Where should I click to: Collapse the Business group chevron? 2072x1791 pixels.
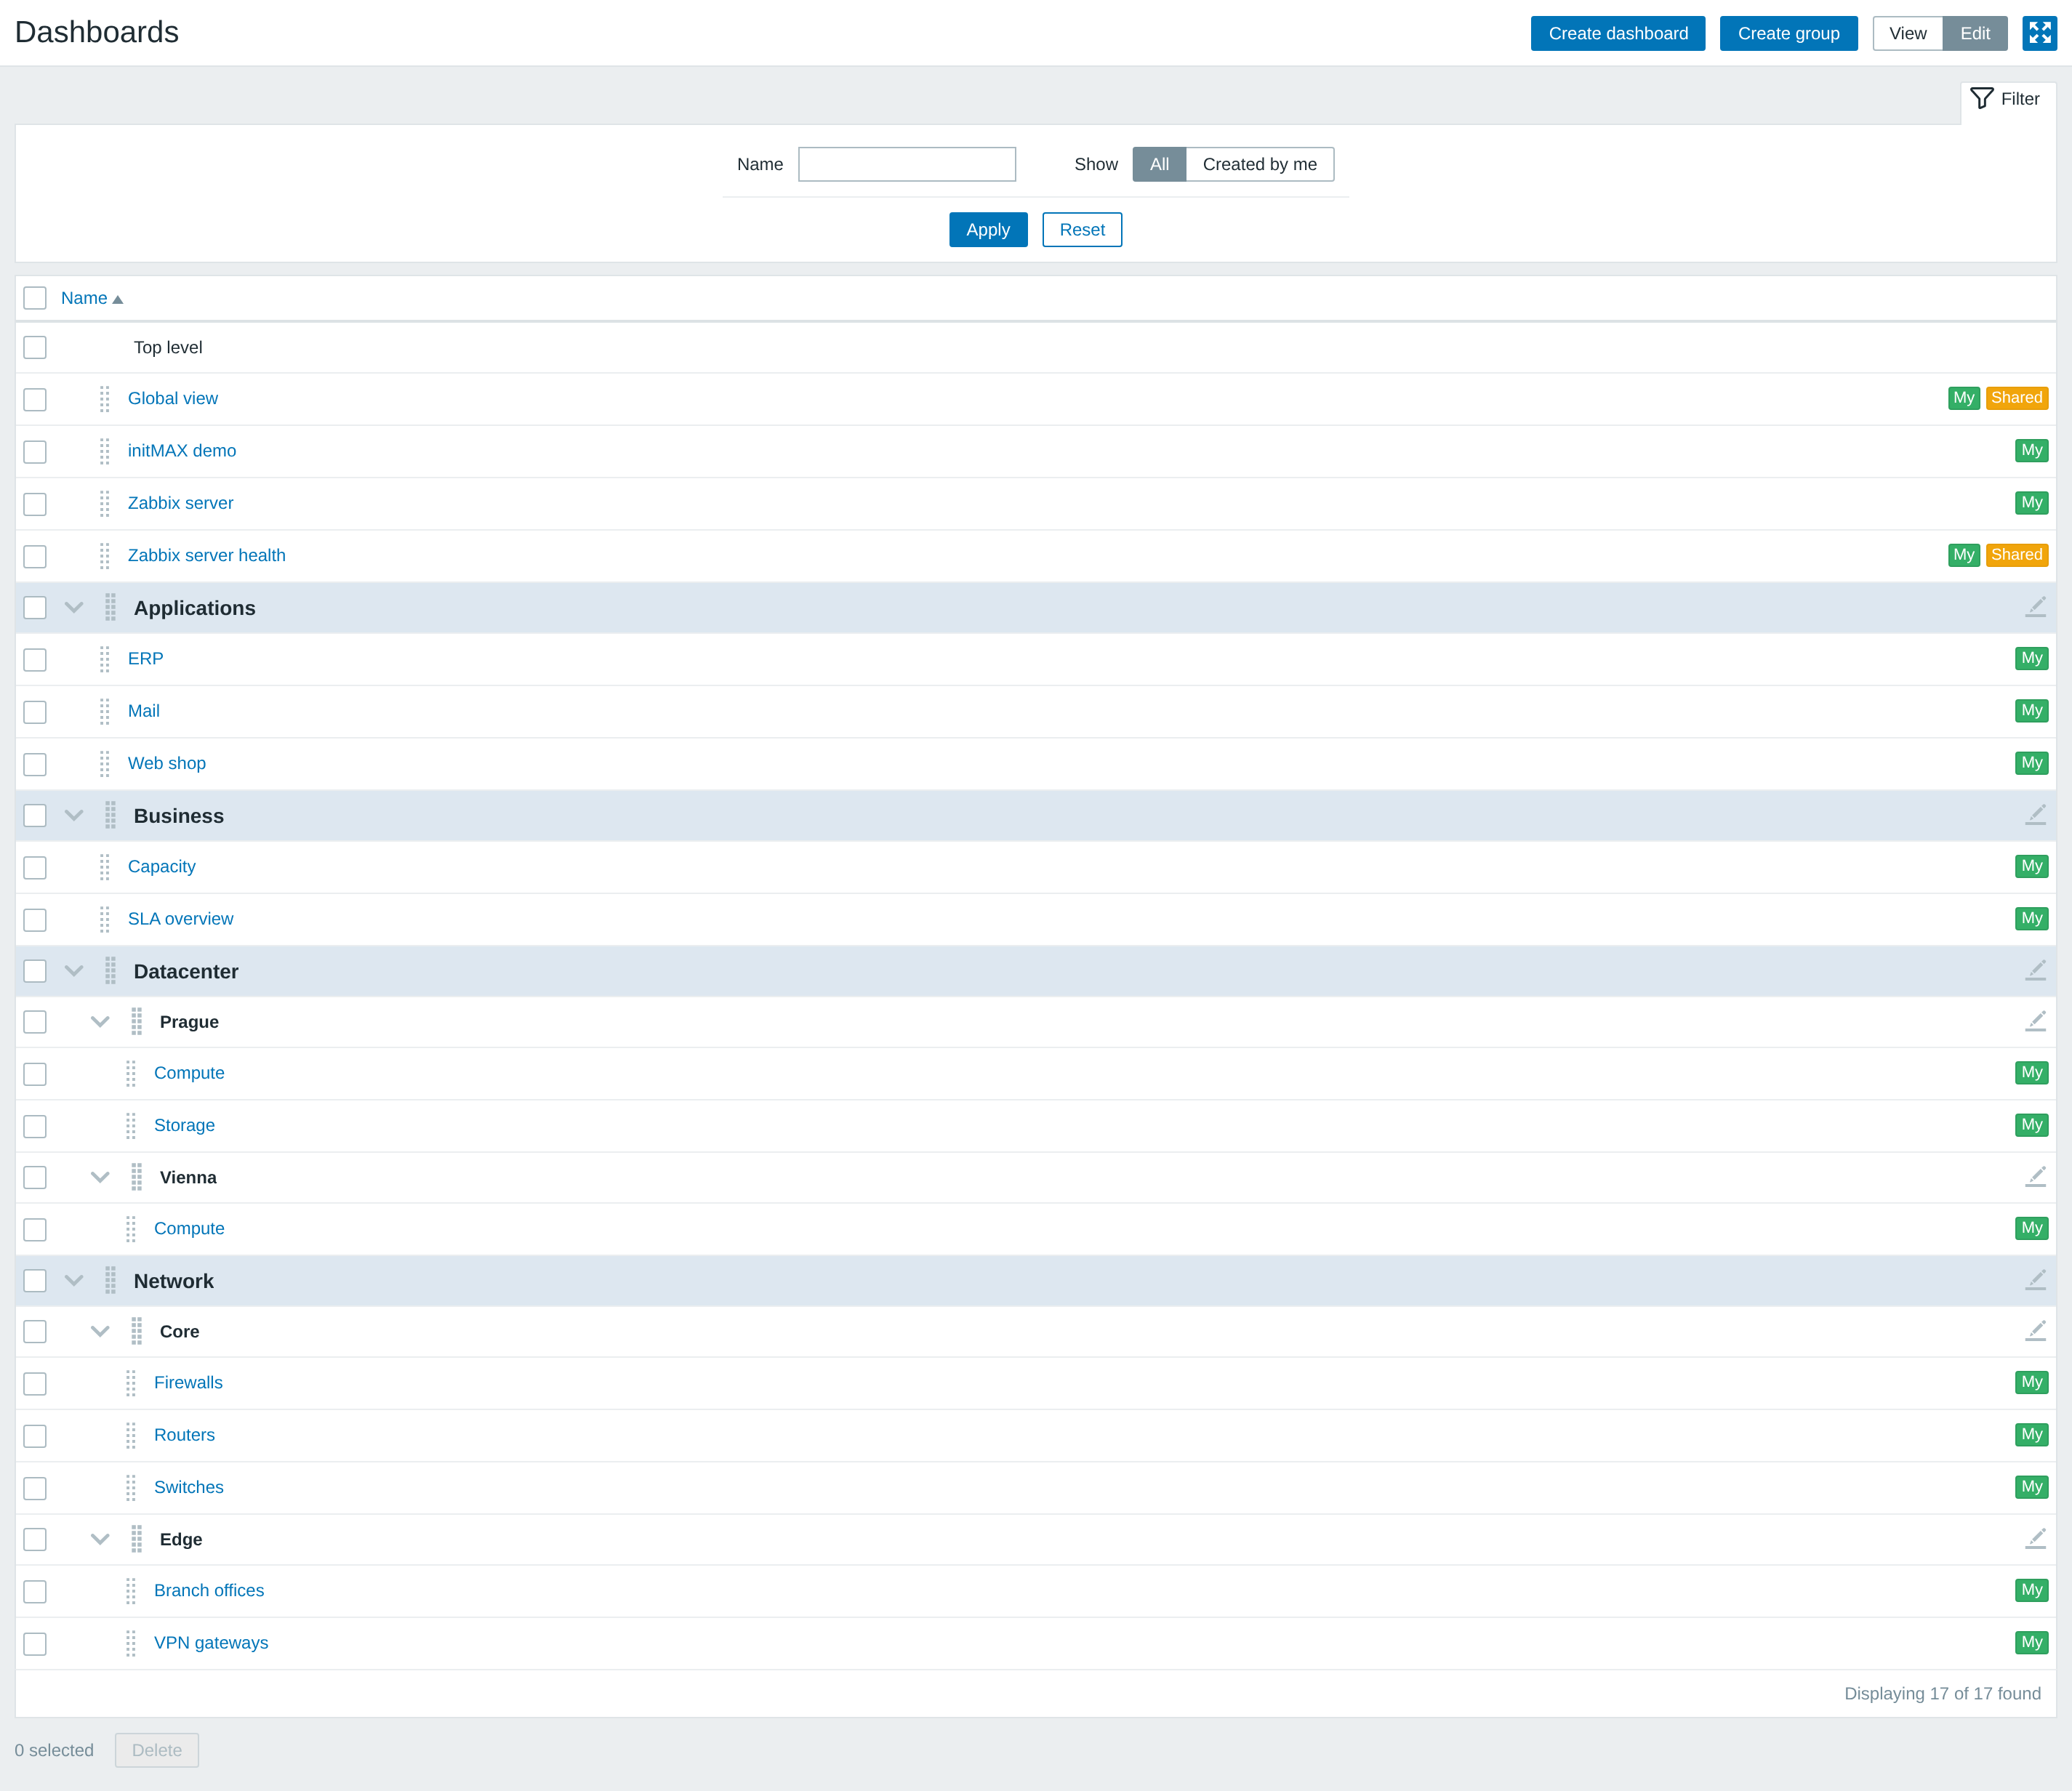click(x=74, y=815)
